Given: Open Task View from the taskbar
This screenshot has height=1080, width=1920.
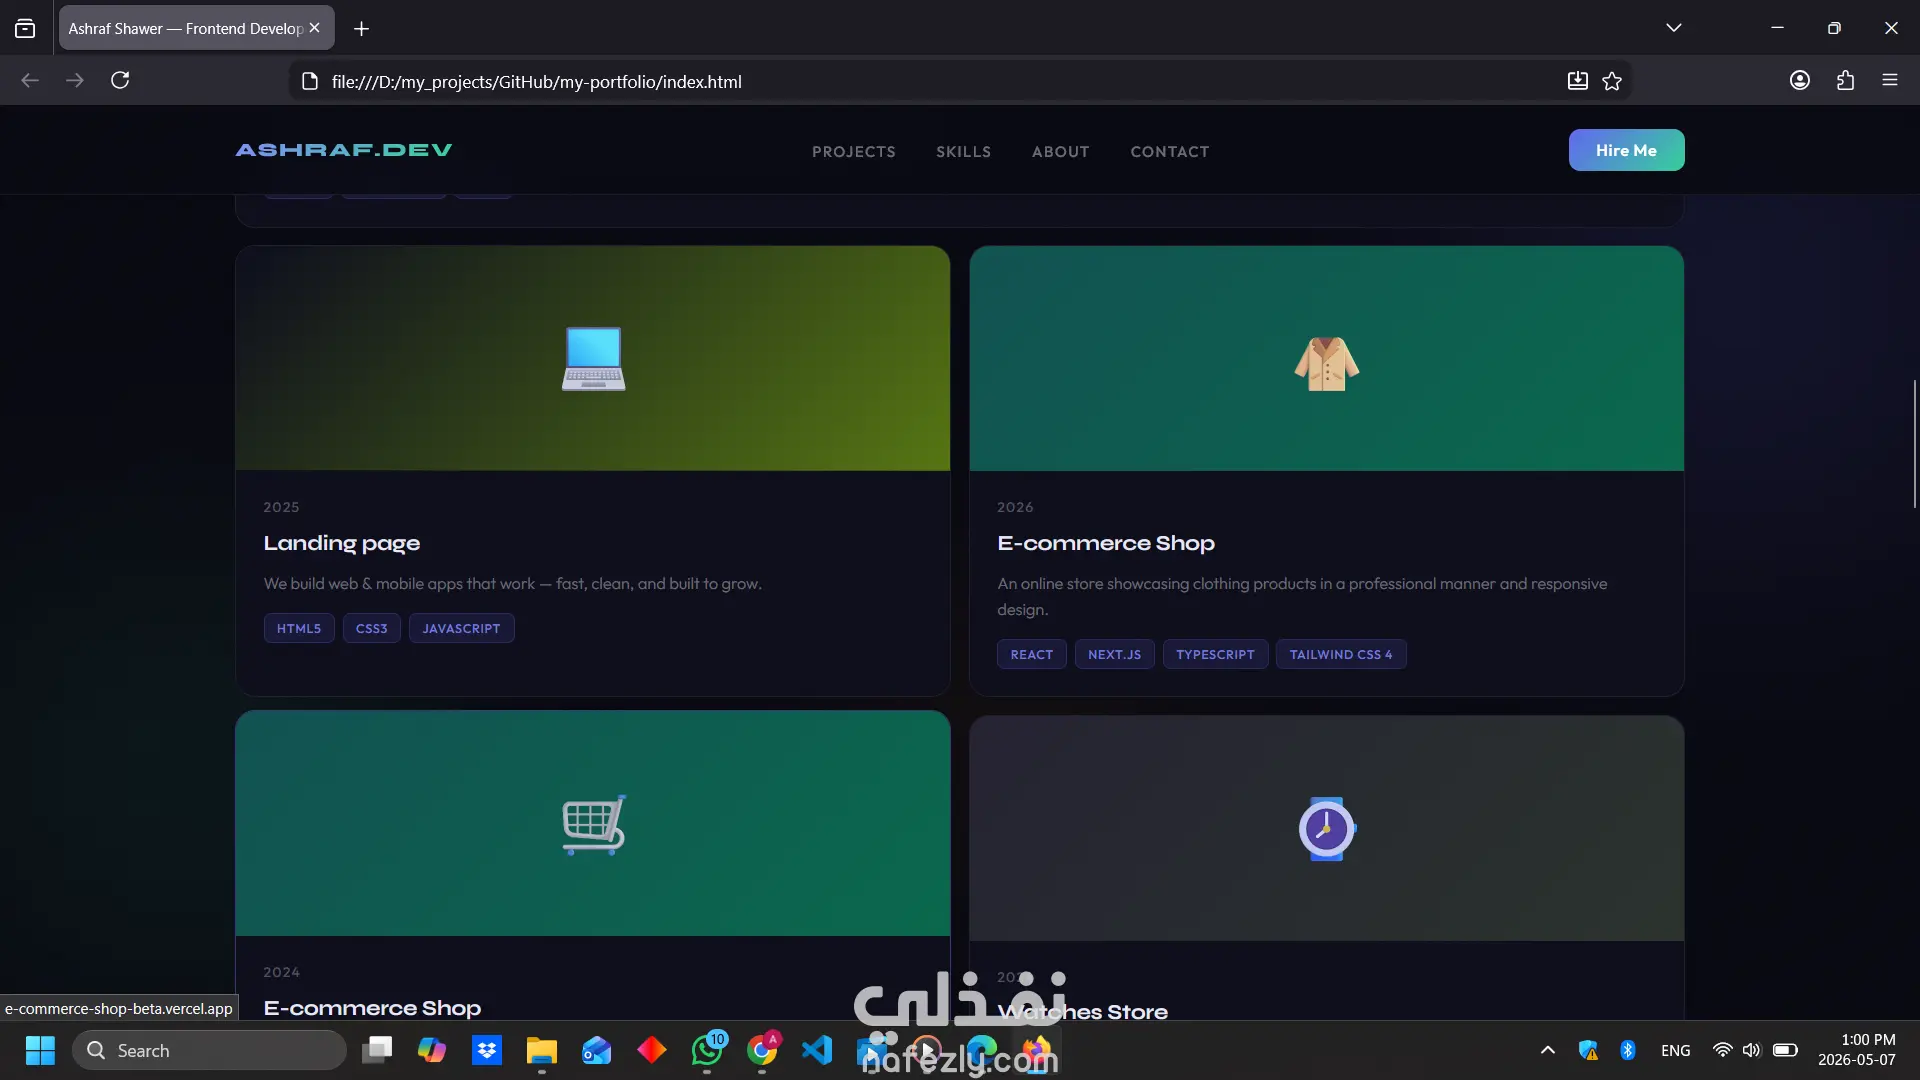Looking at the screenshot, I should [377, 1050].
